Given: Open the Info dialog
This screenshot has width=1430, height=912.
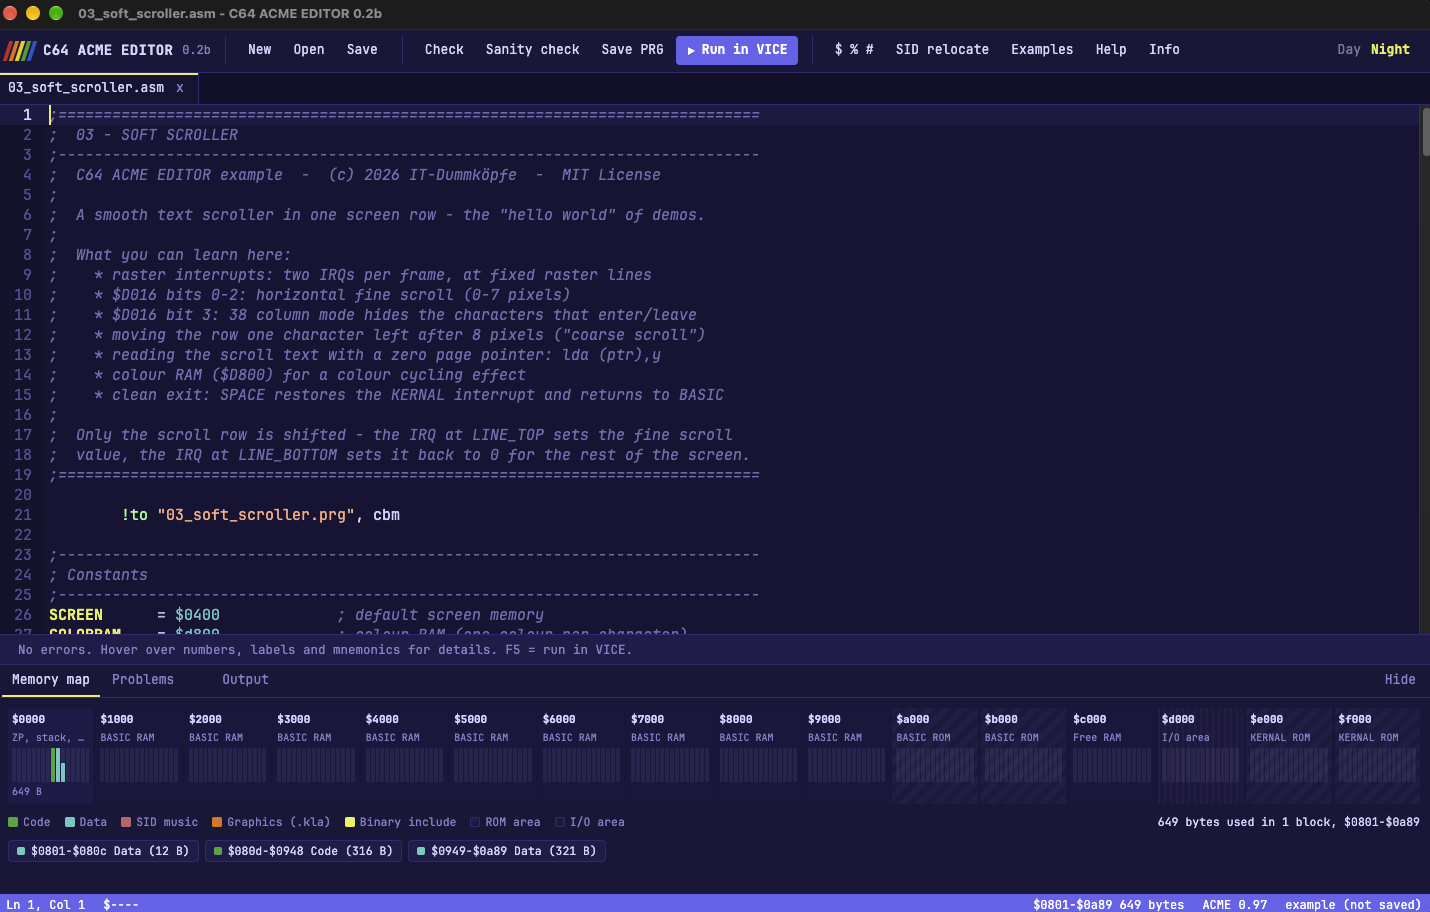Looking at the screenshot, I should 1164,50.
